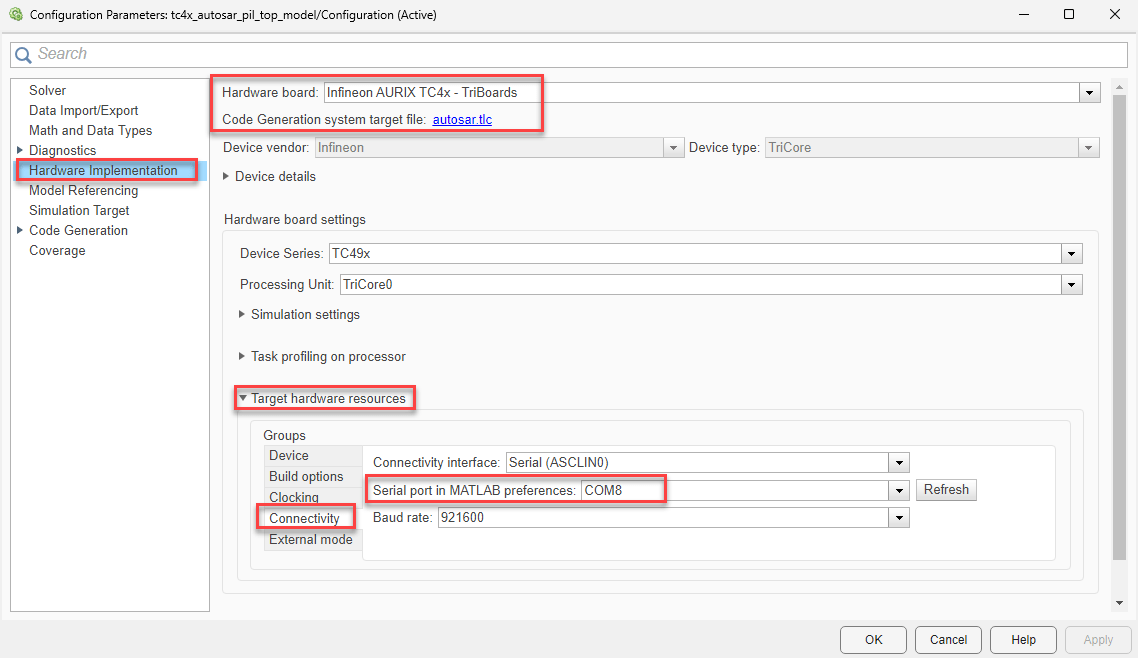1138x658 pixels.
Task: Click the vertical scrollbar down arrow
Action: pyautogui.click(x=1119, y=603)
